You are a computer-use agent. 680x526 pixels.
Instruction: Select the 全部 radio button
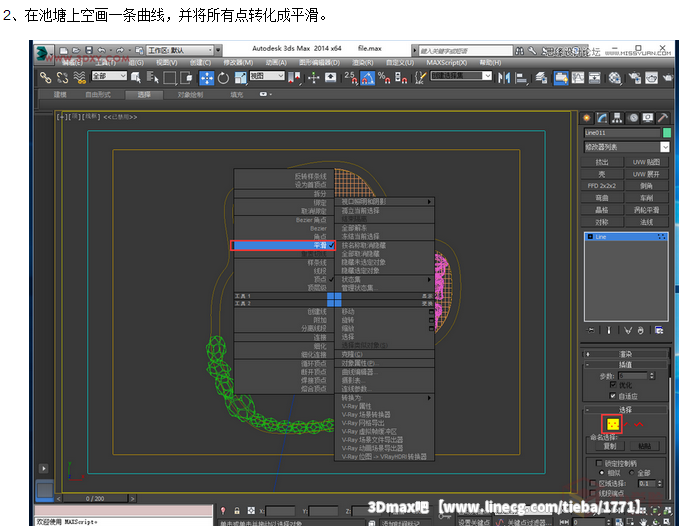point(632,473)
